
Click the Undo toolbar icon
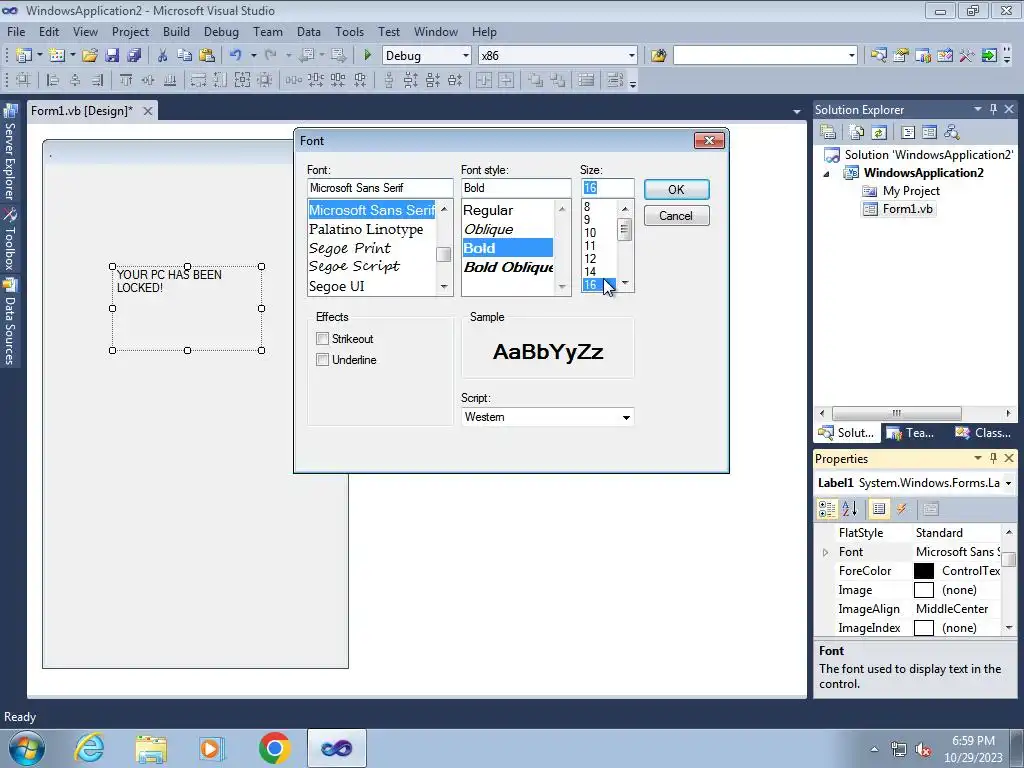point(236,56)
